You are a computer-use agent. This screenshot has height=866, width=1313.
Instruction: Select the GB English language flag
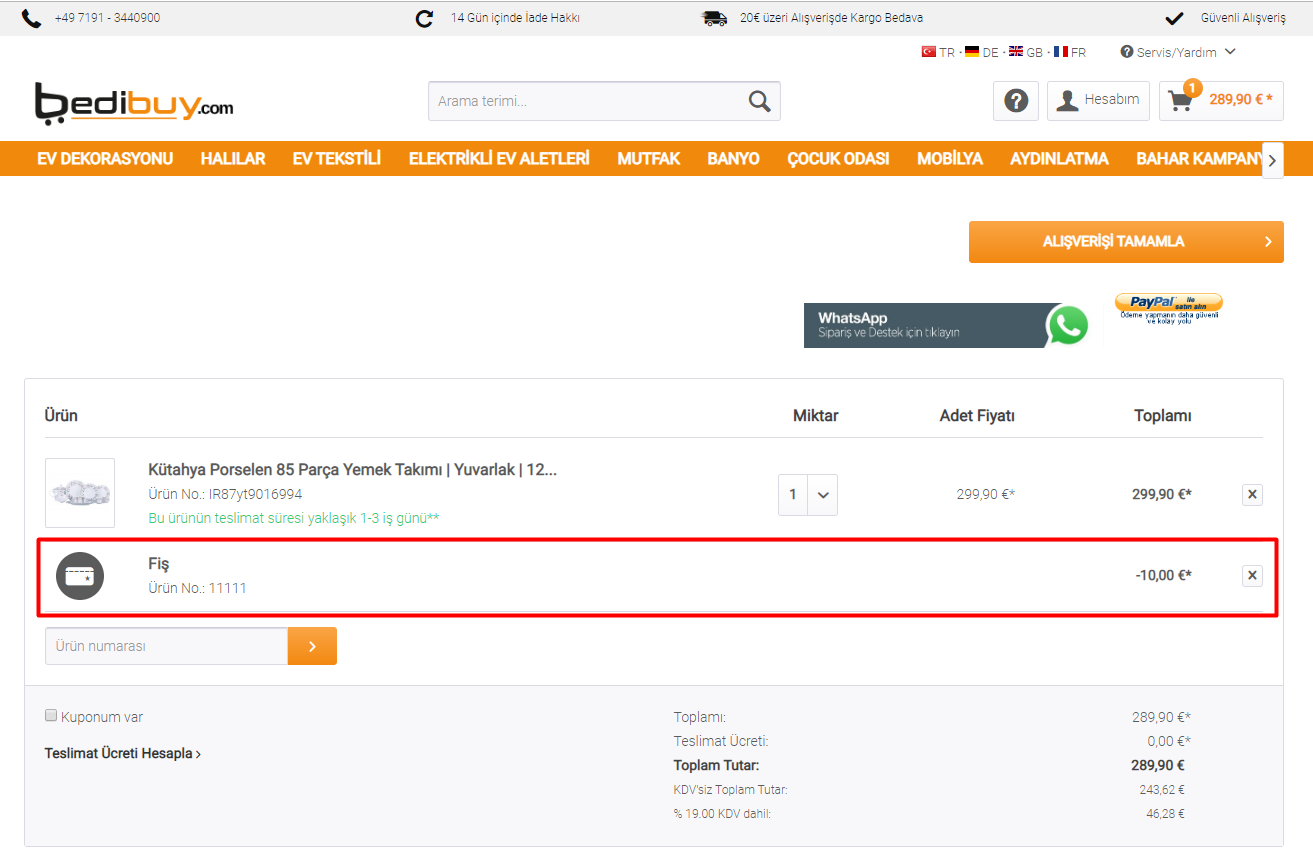pyautogui.click(x=1024, y=52)
